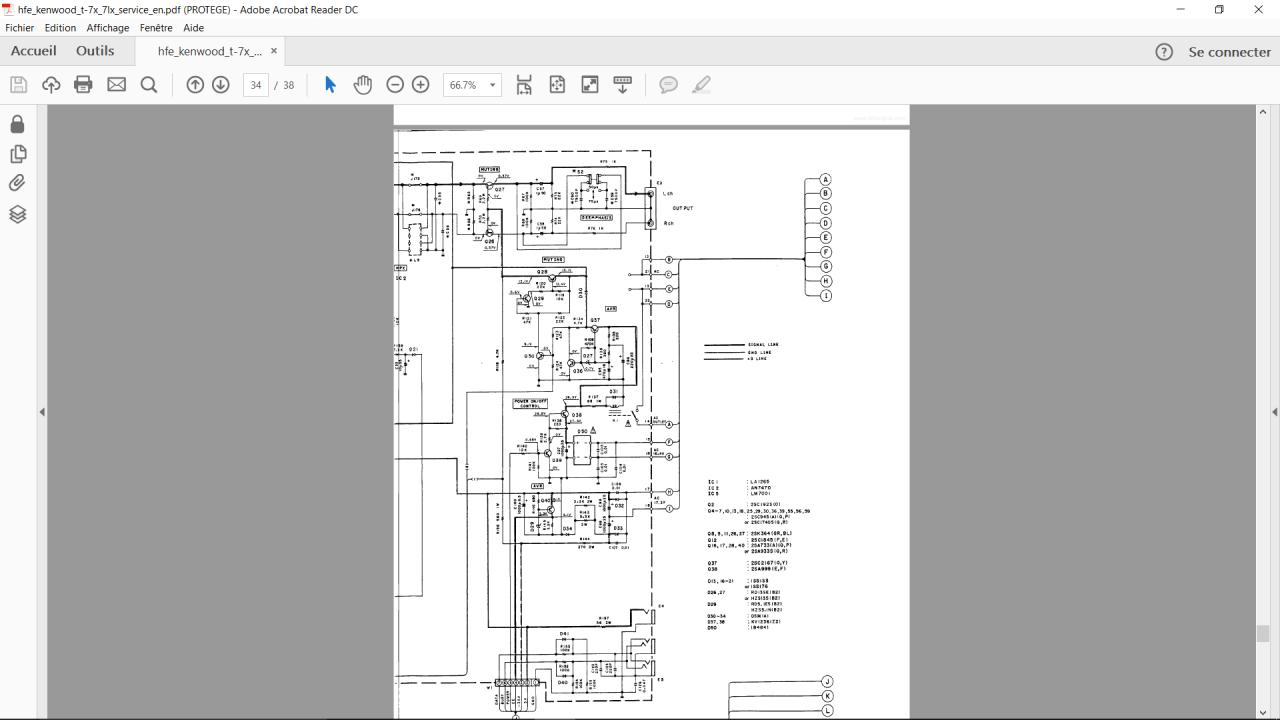Click the Print file icon
The height and width of the screenshot is (720, 1280).
coord(84,85)
